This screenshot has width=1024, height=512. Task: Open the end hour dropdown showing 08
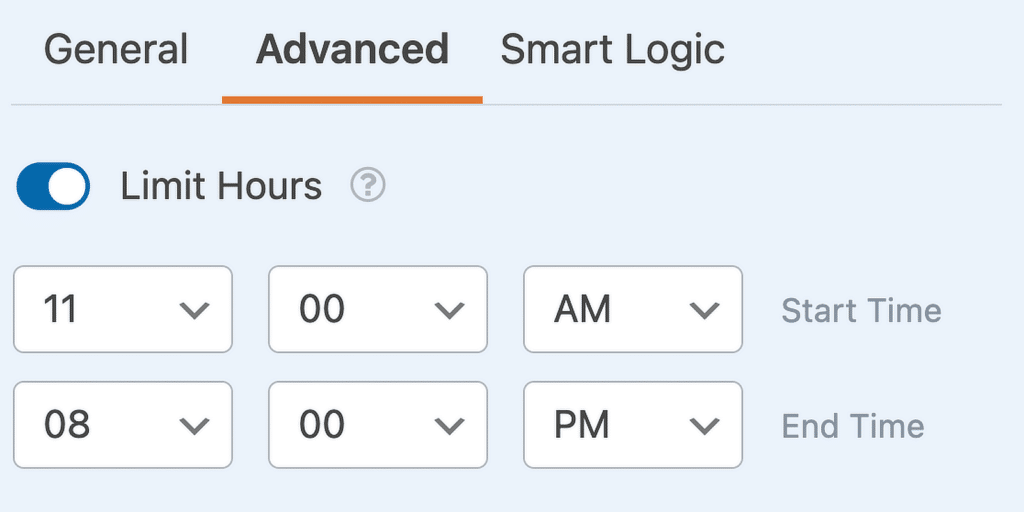122,425
